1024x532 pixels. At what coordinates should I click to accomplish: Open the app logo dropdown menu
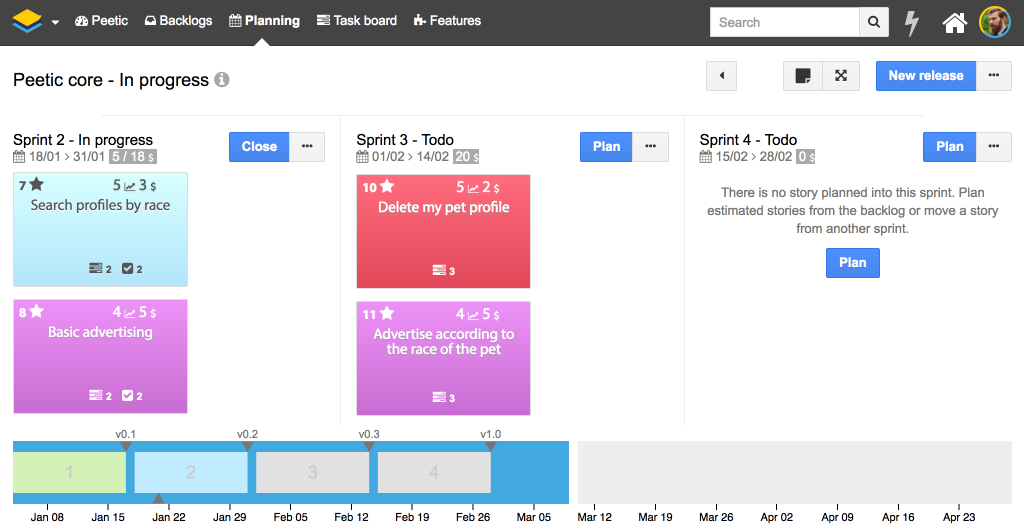pyautogui.click(x=35, y=21)
